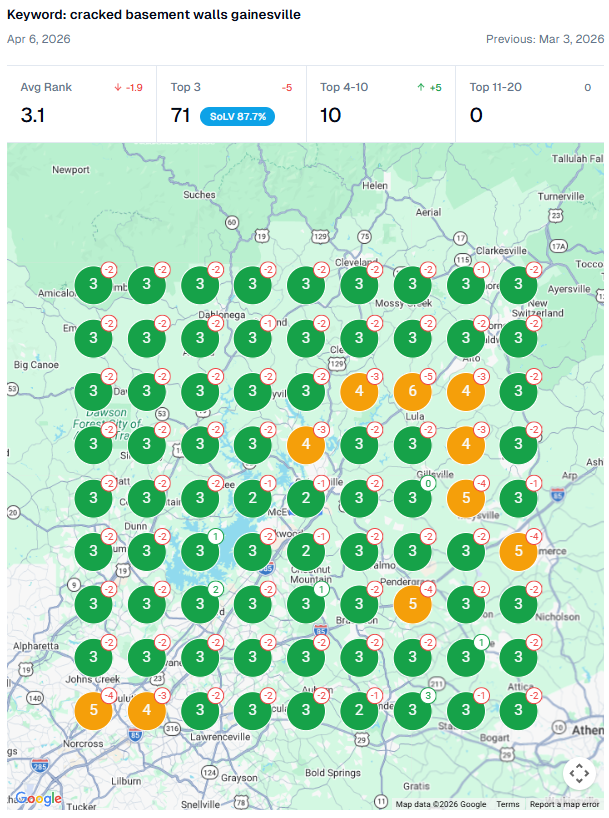Toggle fullscreen map view icon

(579, 773)
